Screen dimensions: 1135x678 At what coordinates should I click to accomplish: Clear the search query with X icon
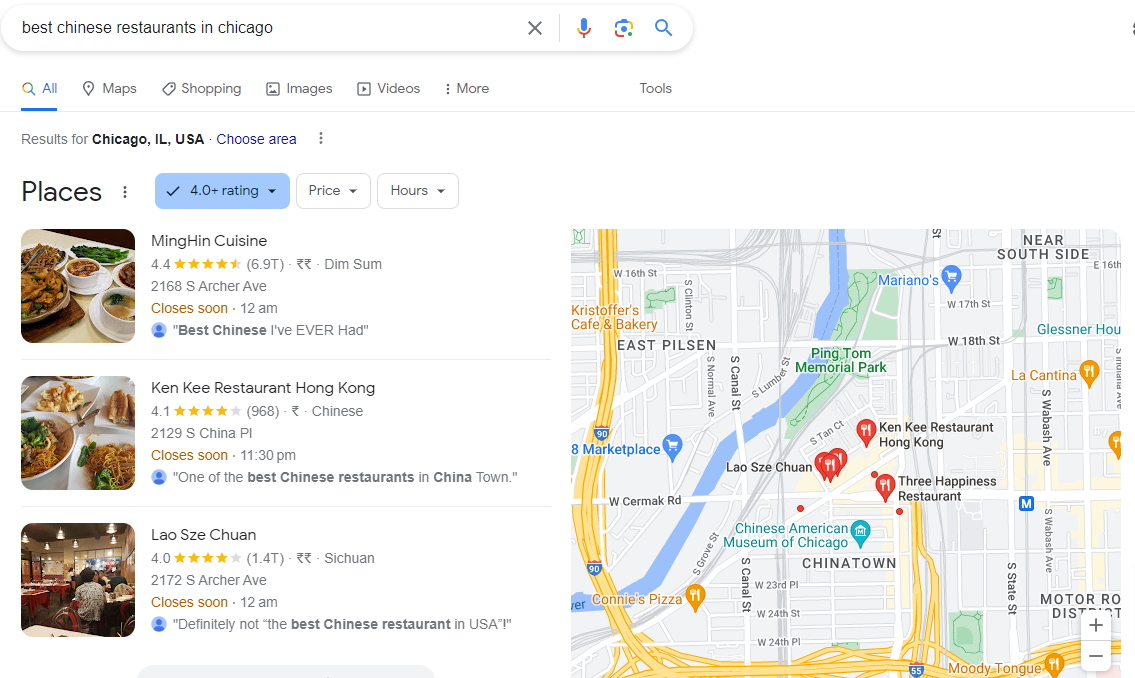coord(535,28)
